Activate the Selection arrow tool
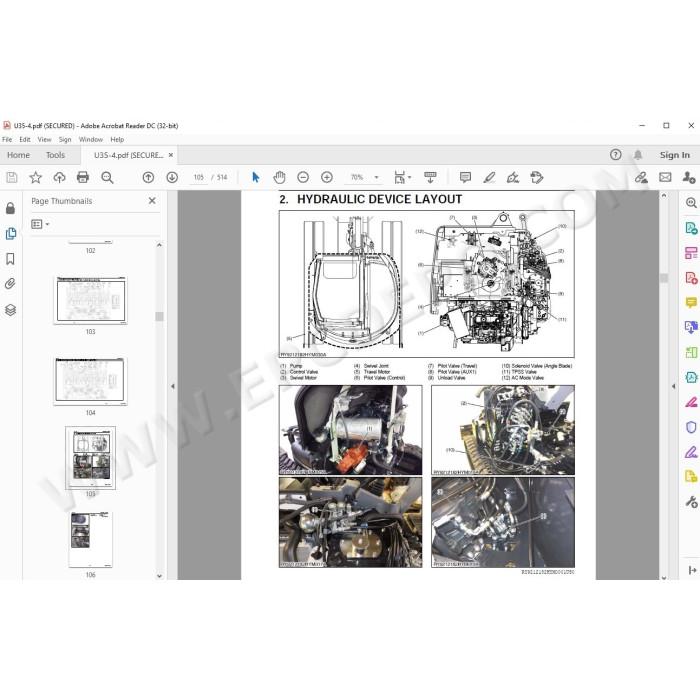700x700 pixels. click(x=256, y=178)
